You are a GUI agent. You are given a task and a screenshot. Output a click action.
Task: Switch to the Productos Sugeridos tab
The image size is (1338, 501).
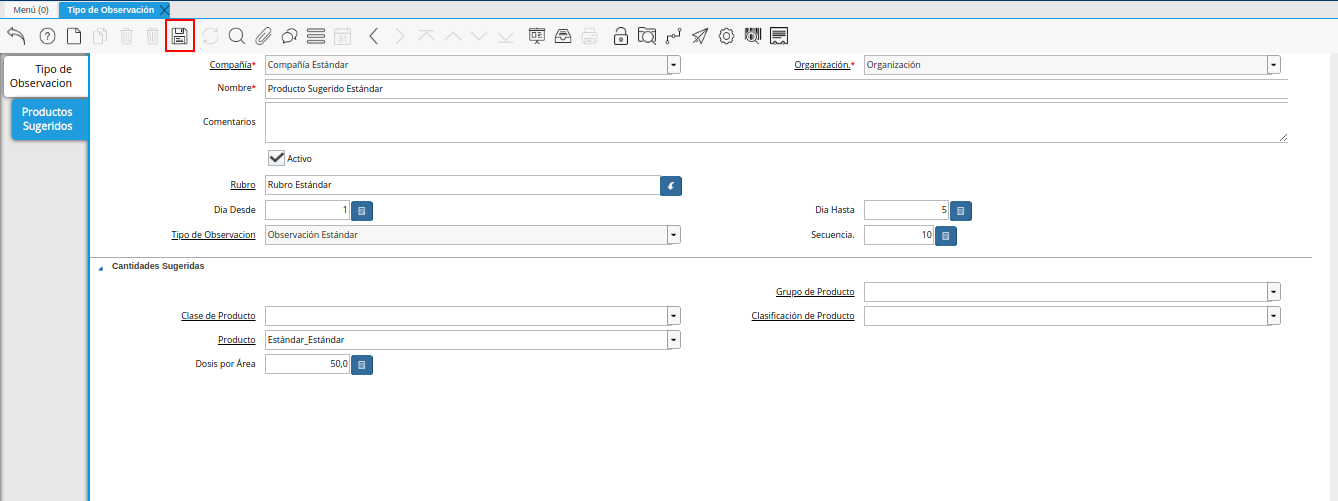(47, 119)
